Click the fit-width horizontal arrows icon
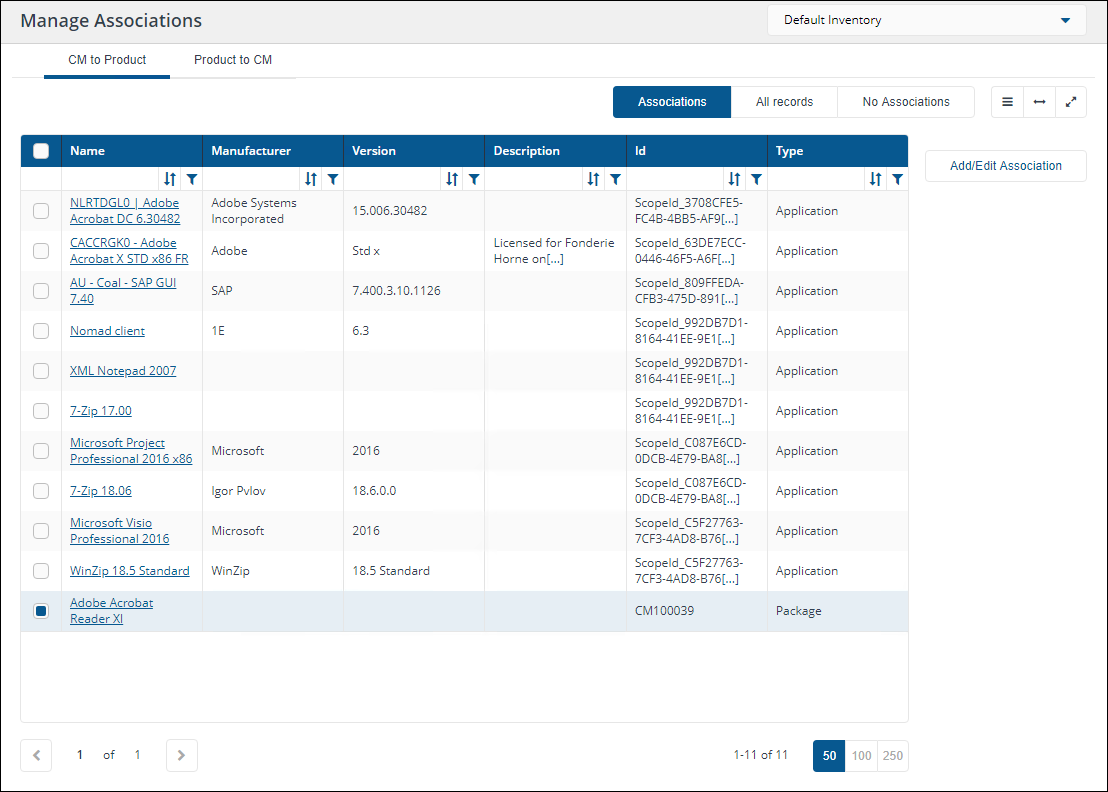 (x=1039, y=102)
